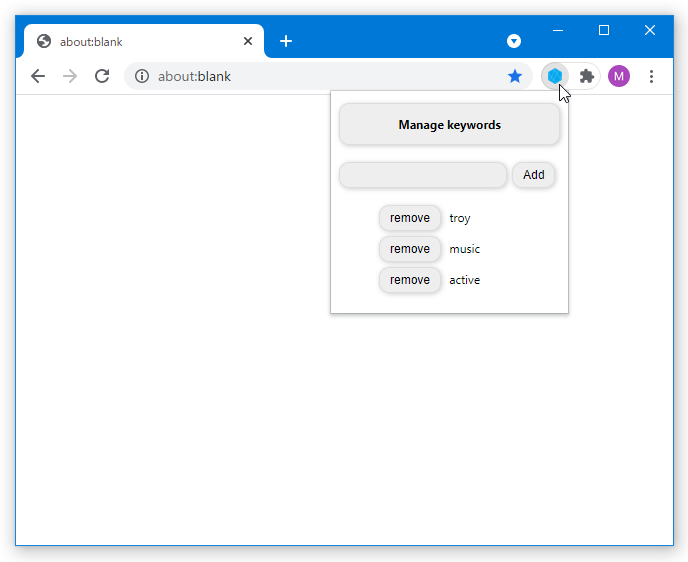Viewport: 688px width, 562px height.
Task: Click the forward navigation arrow
Action: [70, 76]
